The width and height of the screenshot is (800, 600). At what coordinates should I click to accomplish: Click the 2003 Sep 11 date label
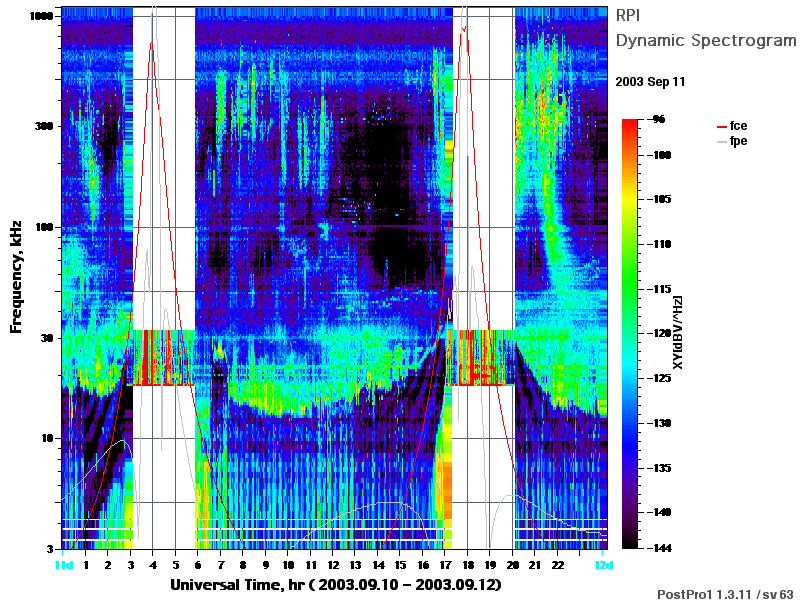[651, 82]
